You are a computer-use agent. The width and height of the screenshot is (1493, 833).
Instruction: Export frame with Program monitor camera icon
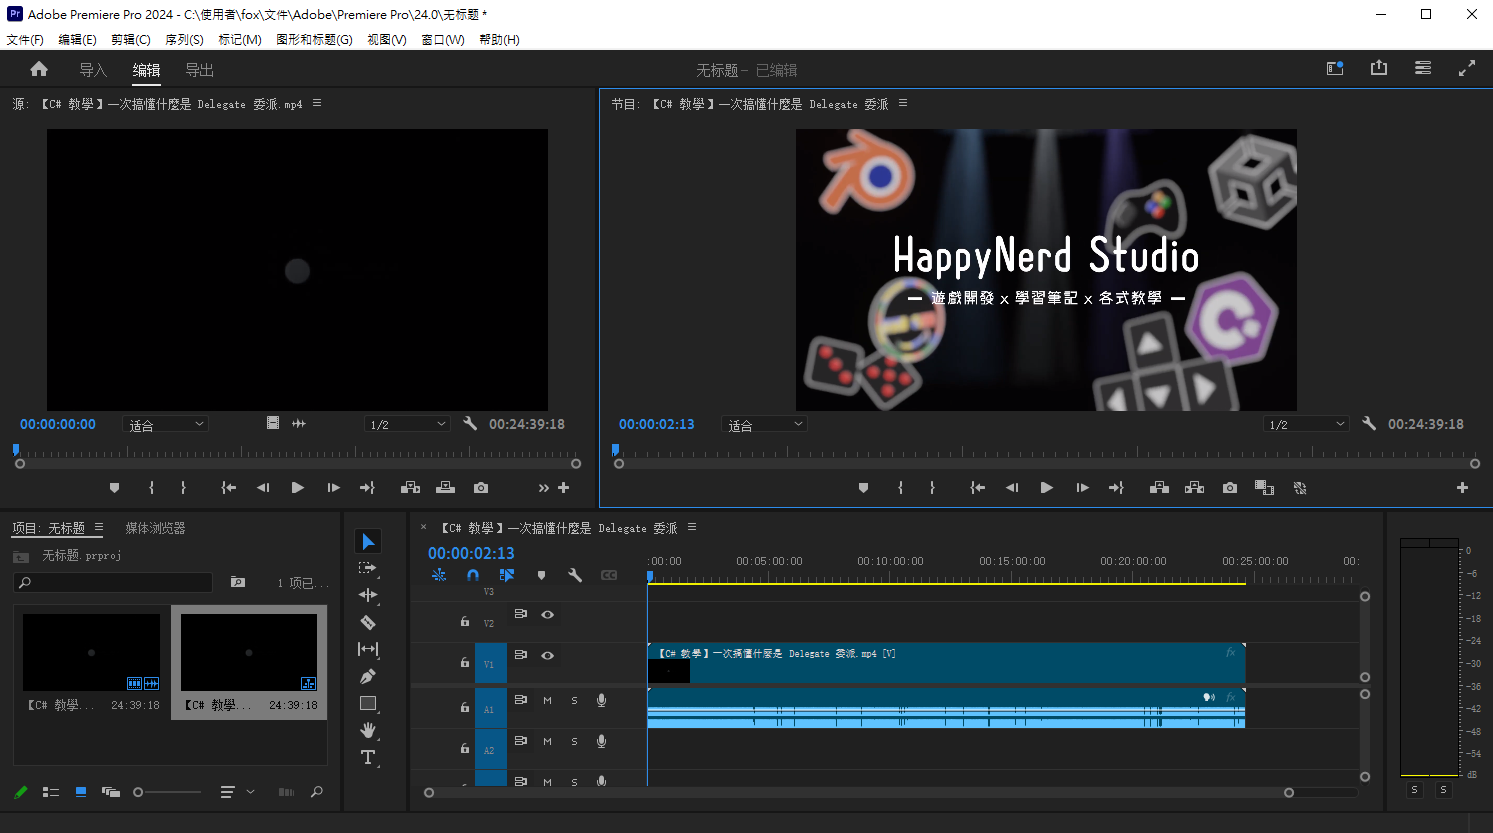pyautogui.click(x=1230, y=488)
